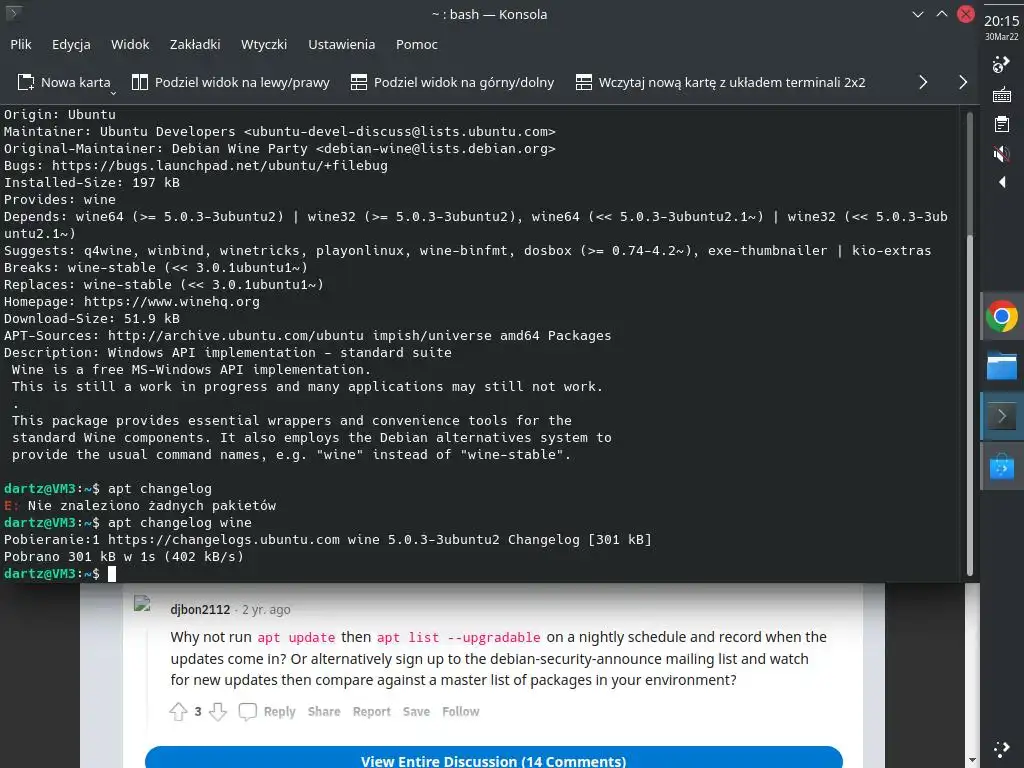Image resolution: width=1024 pixels, height=768 pixels.
Task: Click djbon2112 avatar in browser comment
Action: pos(142,604)
